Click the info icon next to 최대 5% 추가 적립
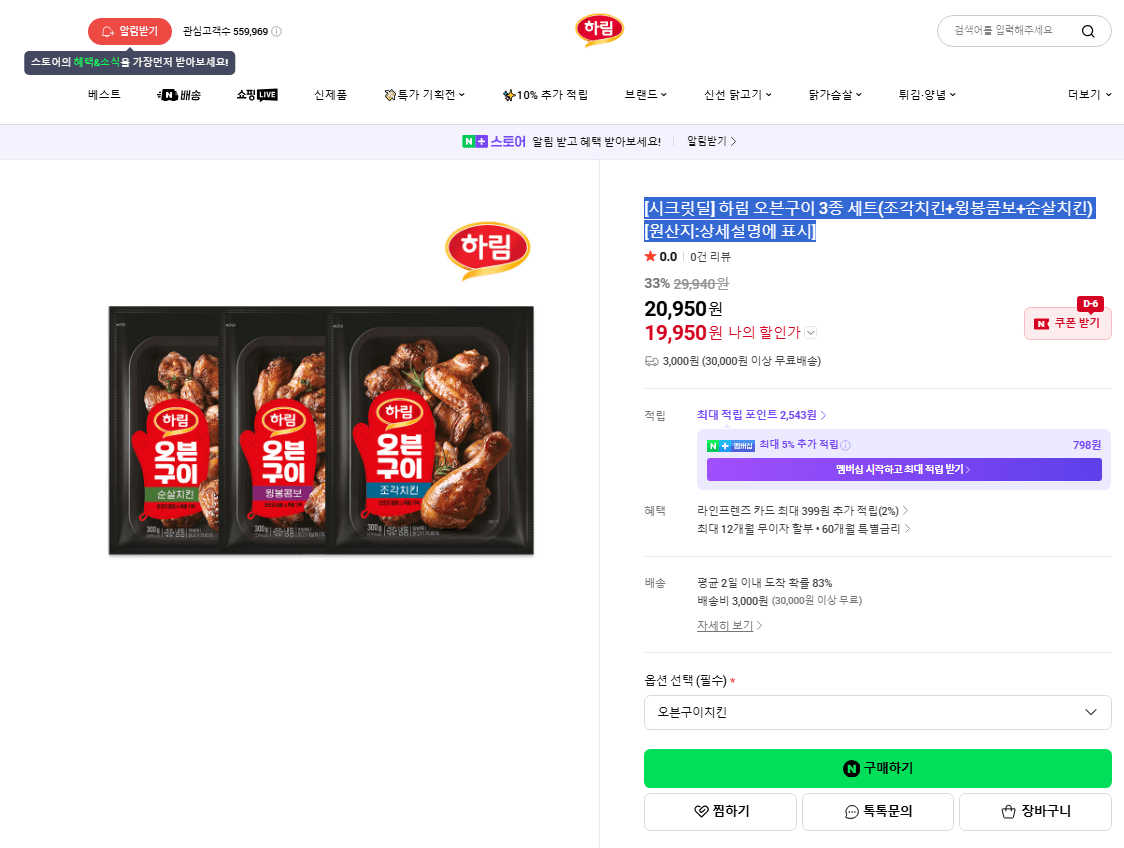 coord(845,445)
